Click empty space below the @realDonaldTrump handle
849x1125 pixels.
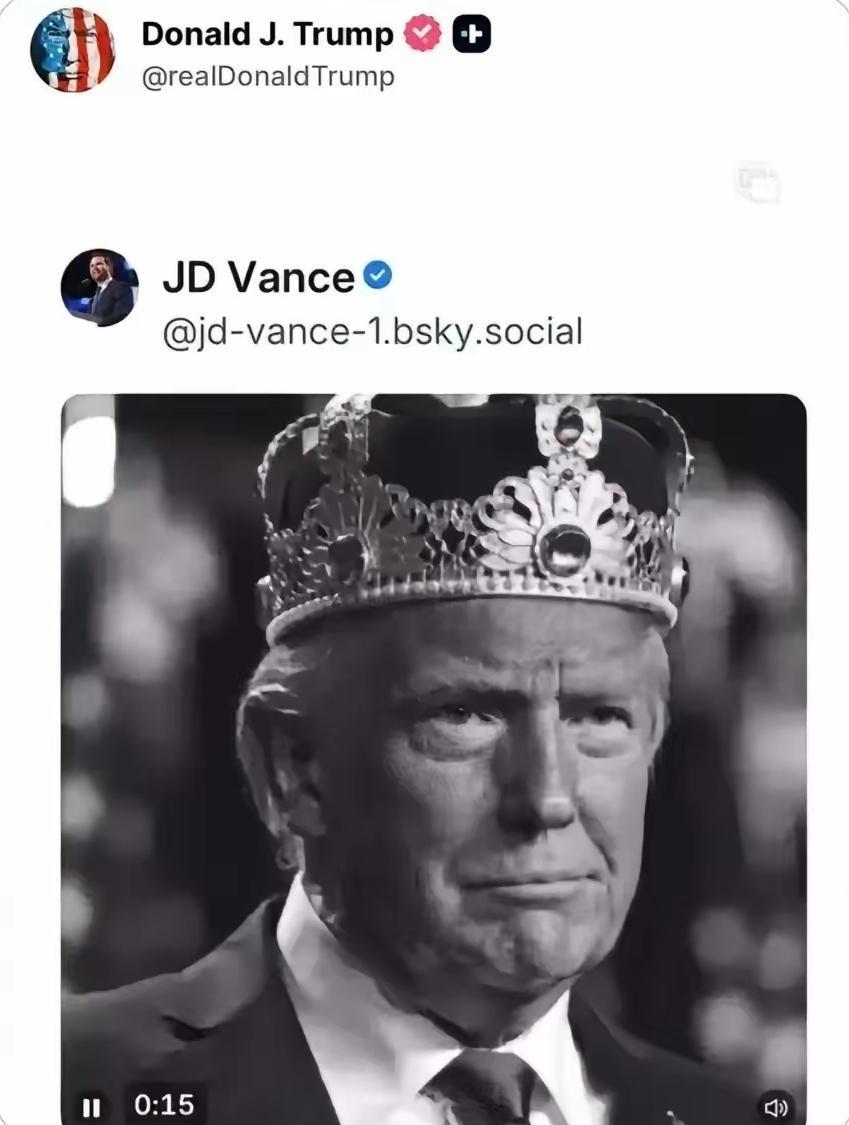click(300, 150)
